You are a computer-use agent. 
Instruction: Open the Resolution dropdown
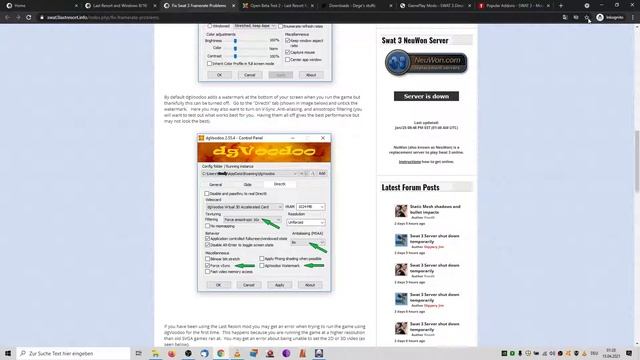(306, 222)
